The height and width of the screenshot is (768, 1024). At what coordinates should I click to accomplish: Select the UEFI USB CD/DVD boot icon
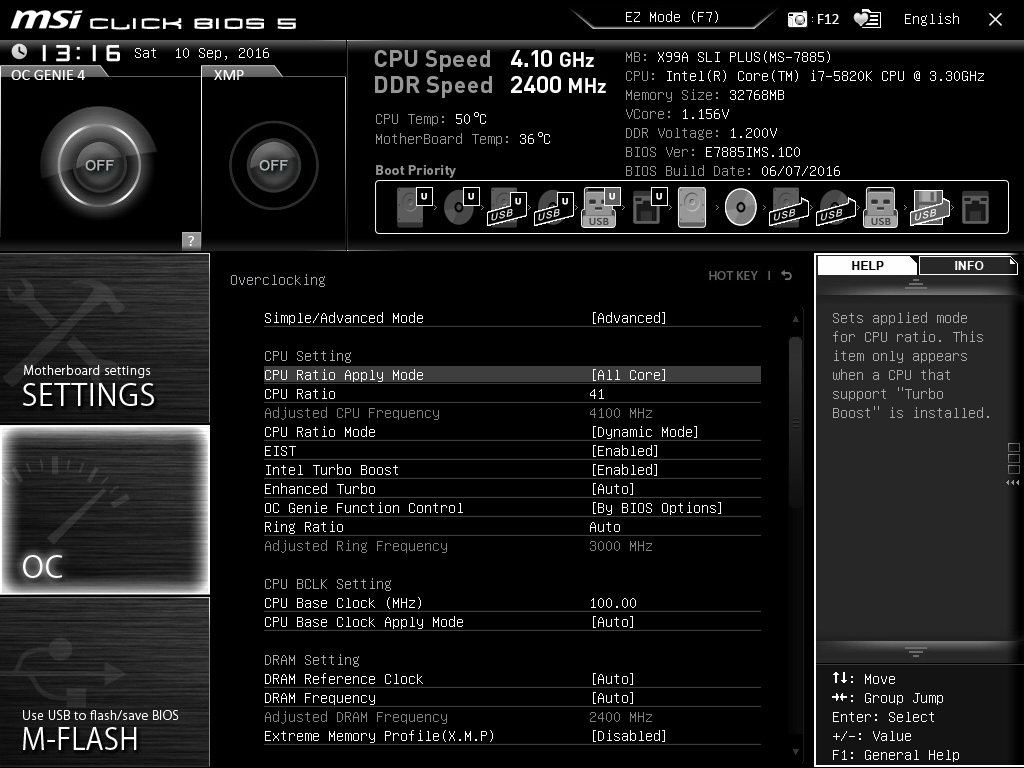(x=554, y=208)
